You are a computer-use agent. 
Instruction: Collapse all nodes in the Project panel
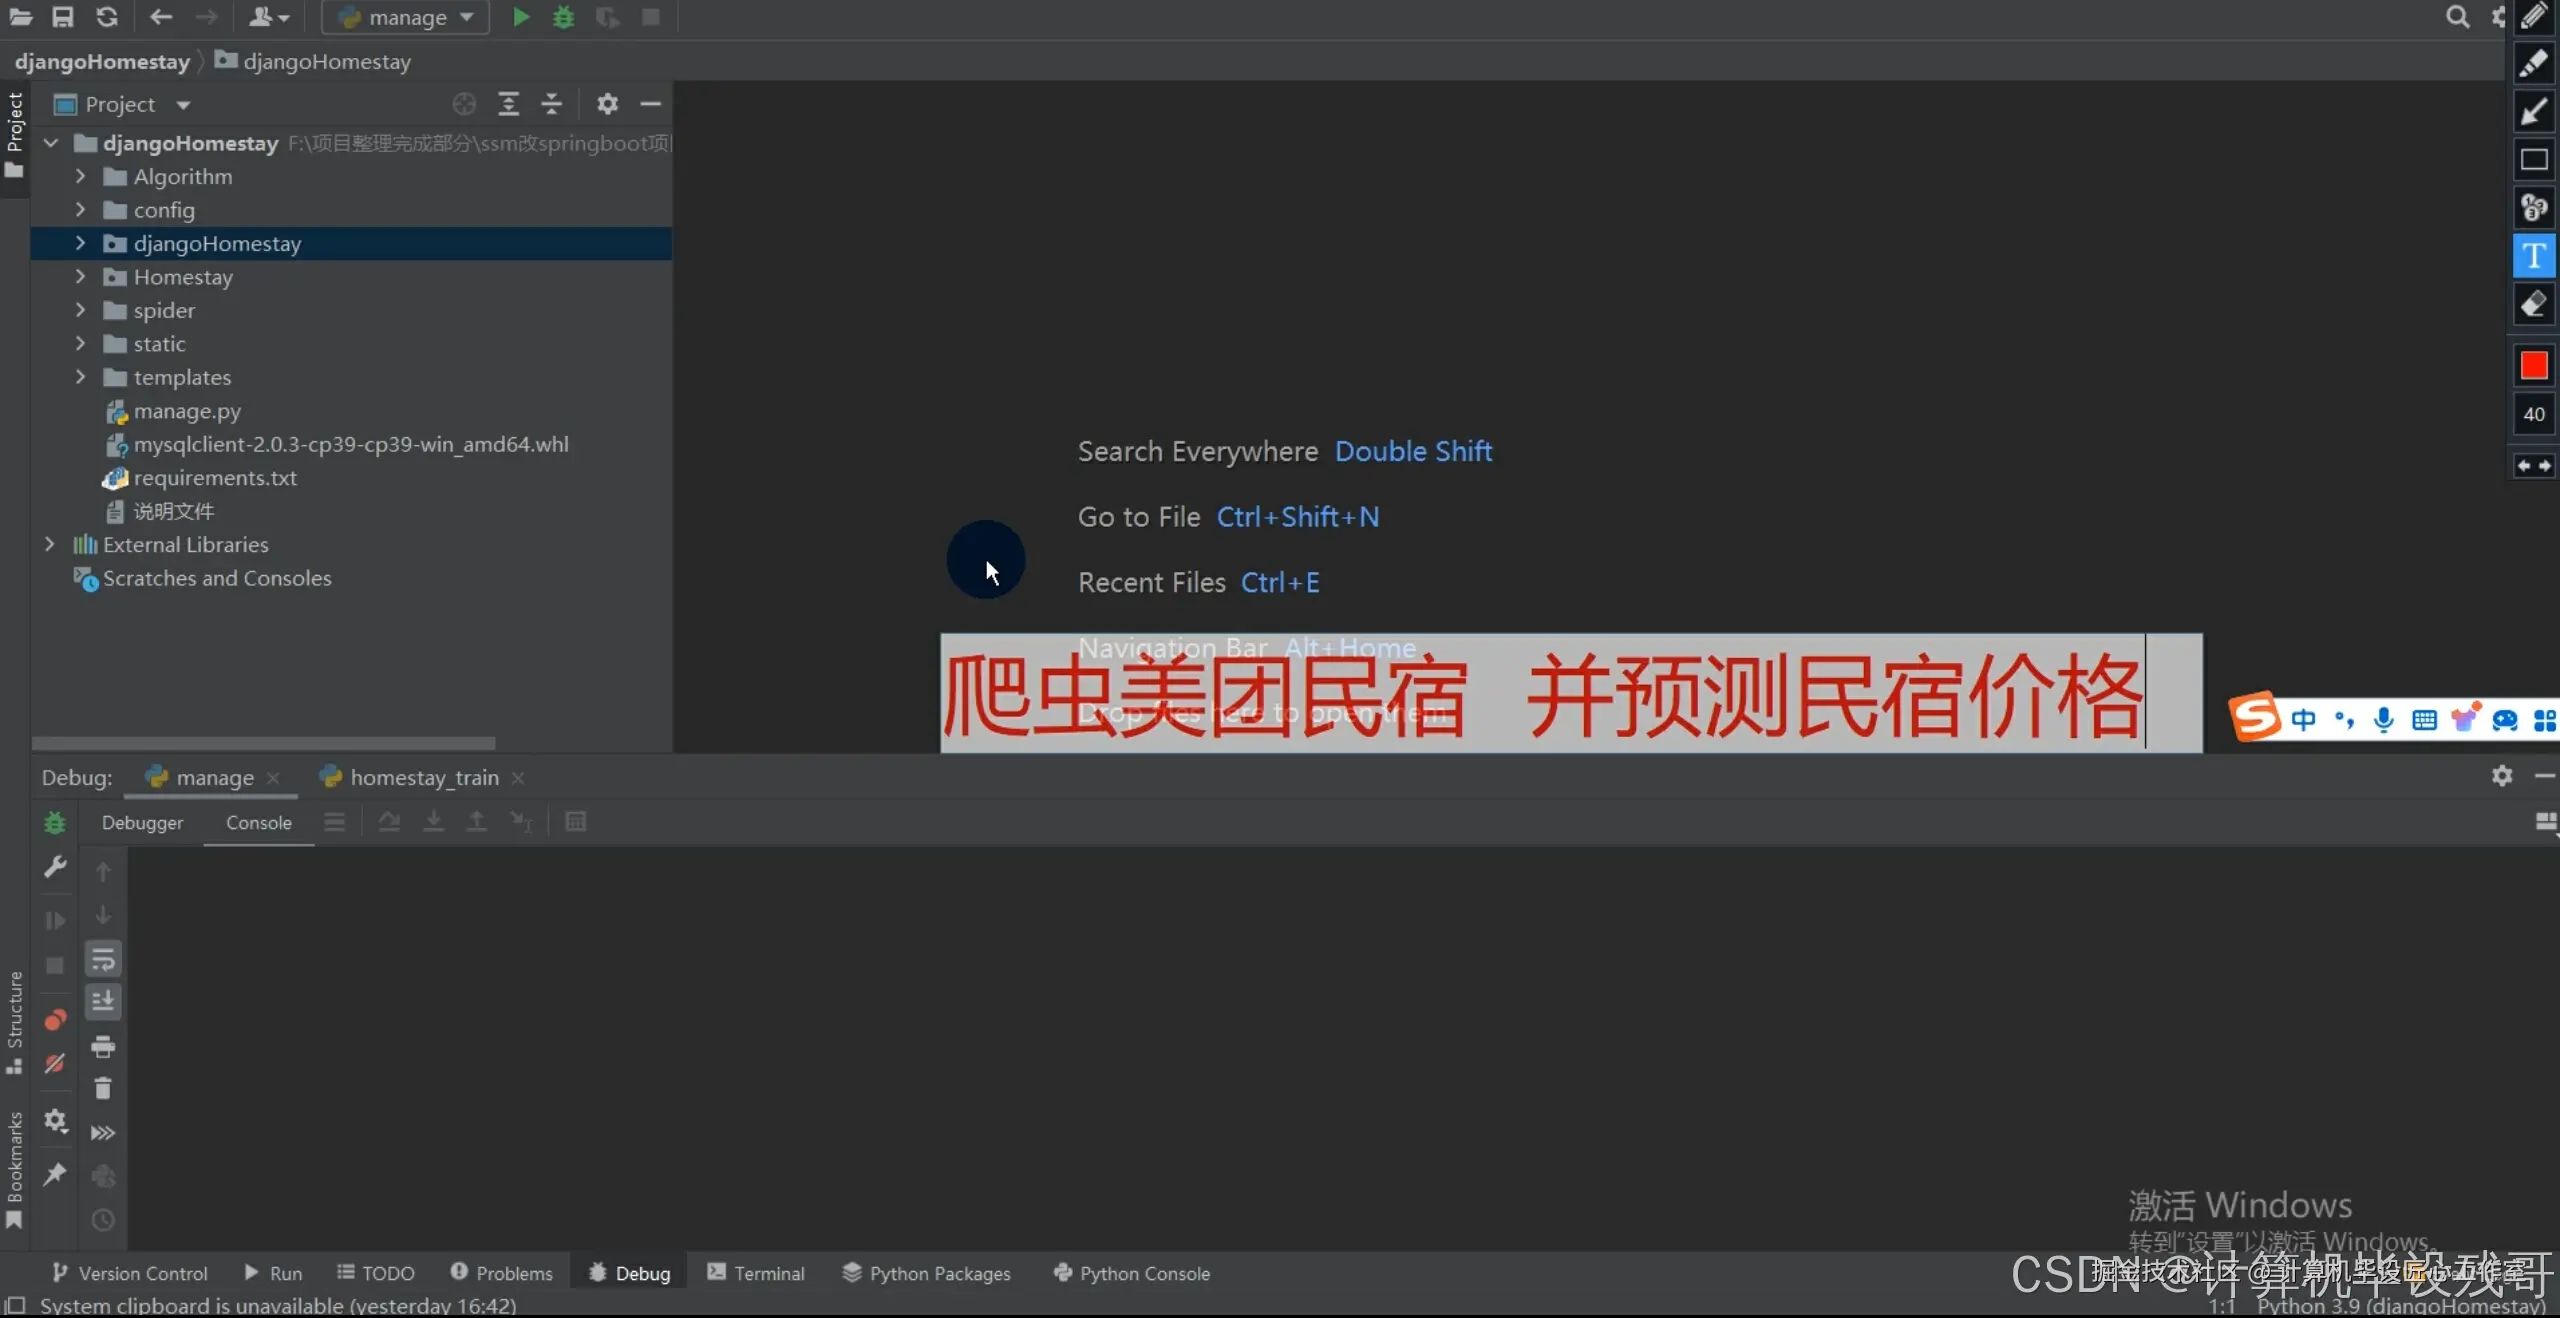[x=551, y=105]
